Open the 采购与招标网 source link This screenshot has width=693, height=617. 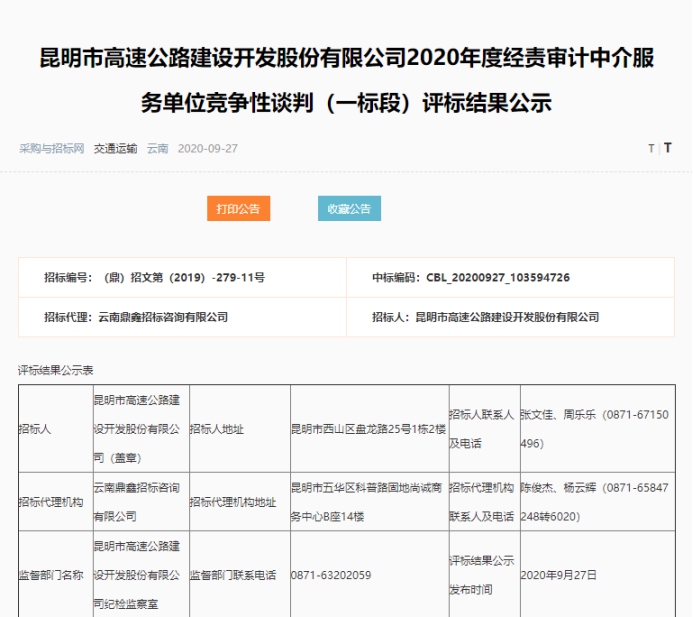(x=51, y=148)
